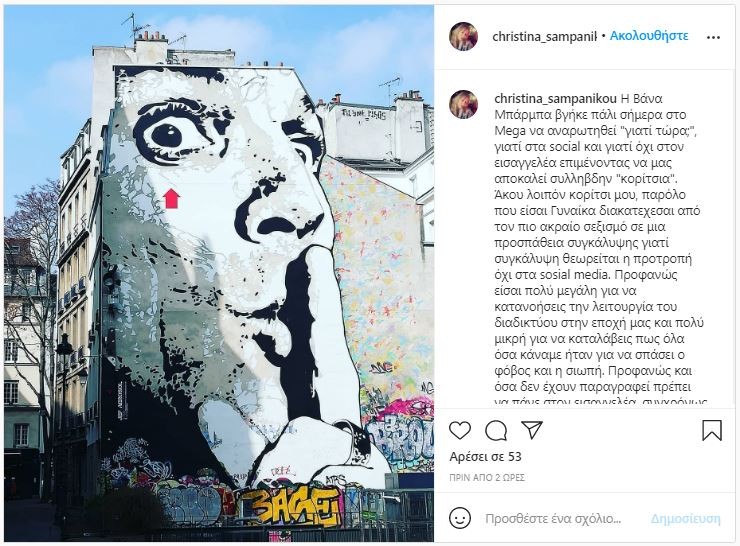Select the large painted eye on the mural
Screen dimensions: 740x546
168,136
